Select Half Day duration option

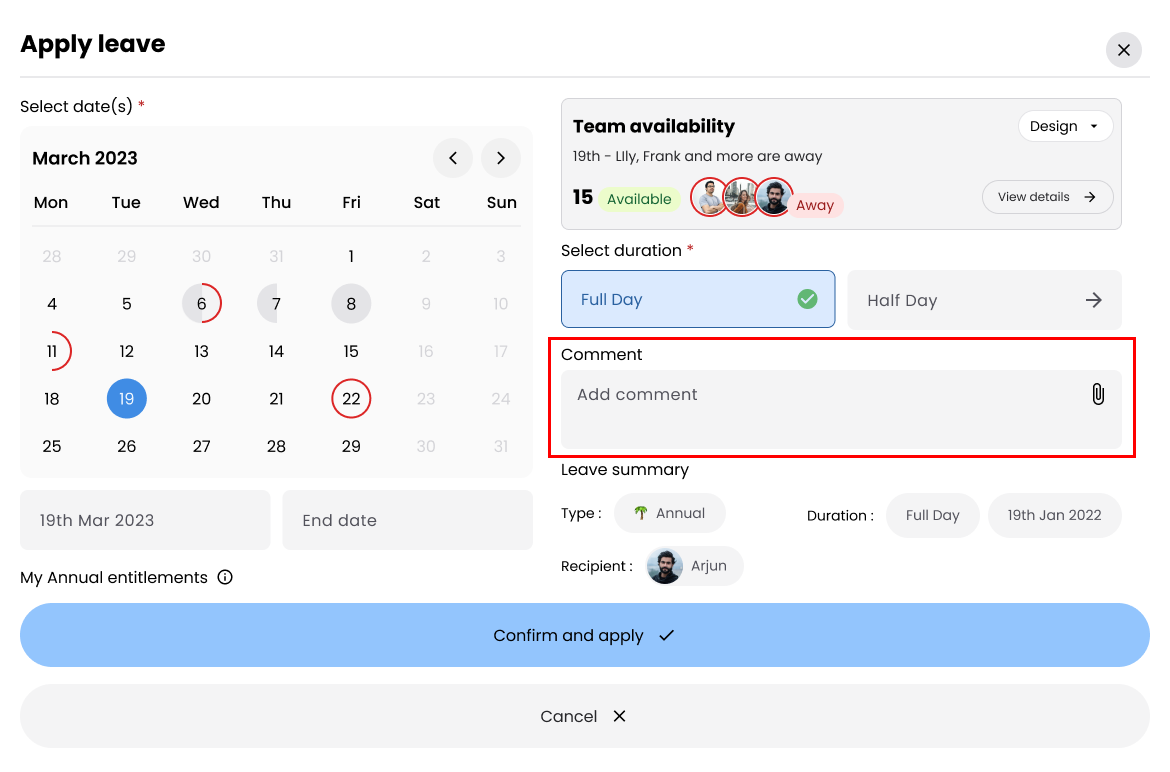(984, 300)
